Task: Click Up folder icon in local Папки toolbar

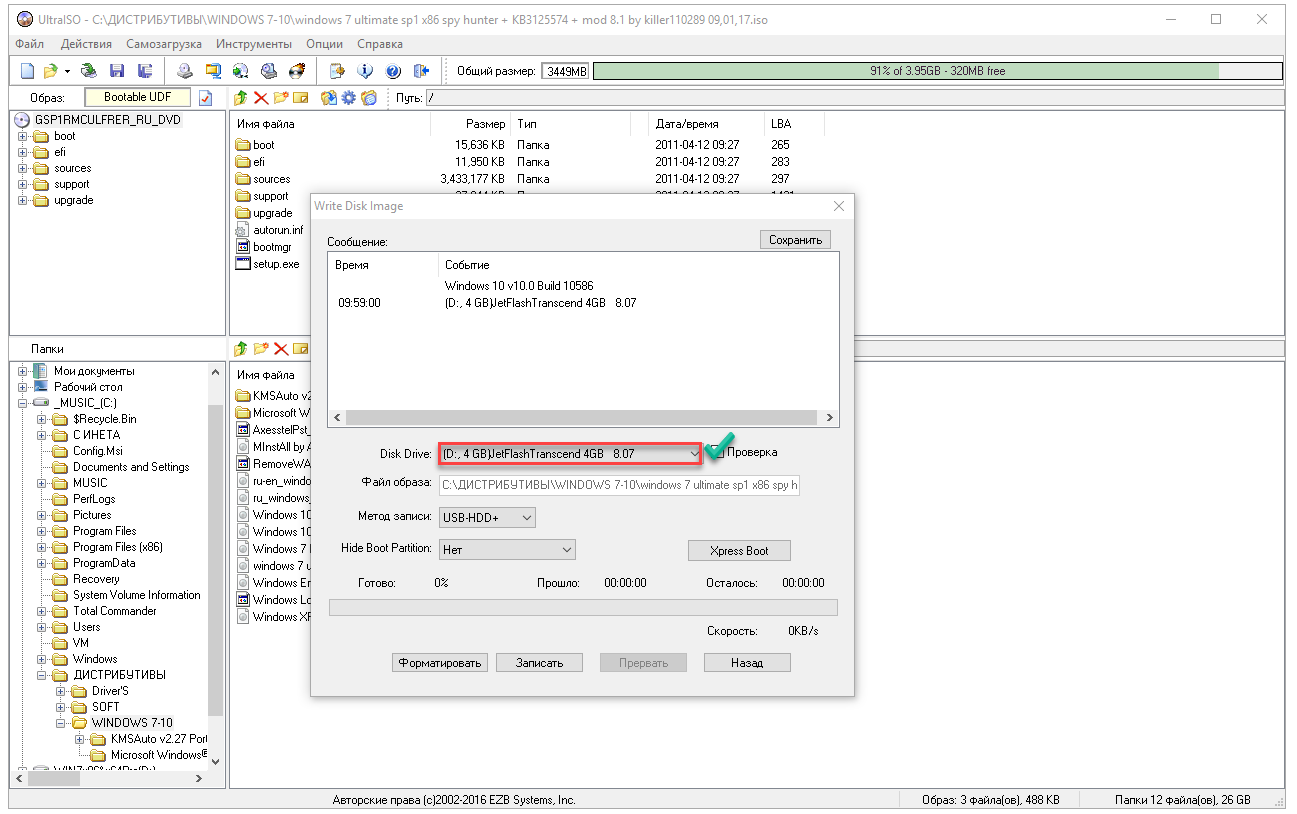Action: pos(241,349)
